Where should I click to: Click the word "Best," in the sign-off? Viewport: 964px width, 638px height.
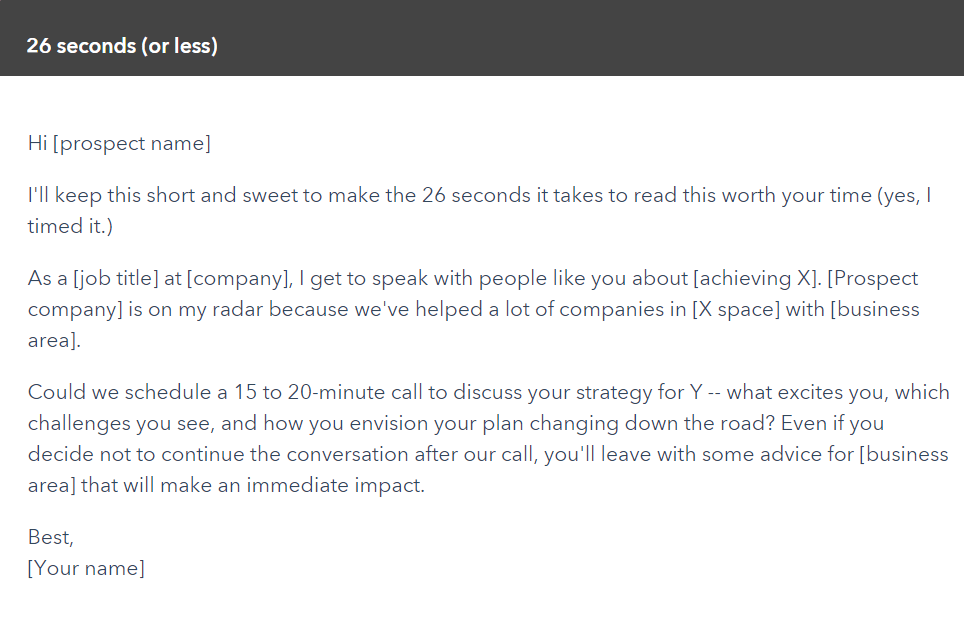tap(50, 537)
